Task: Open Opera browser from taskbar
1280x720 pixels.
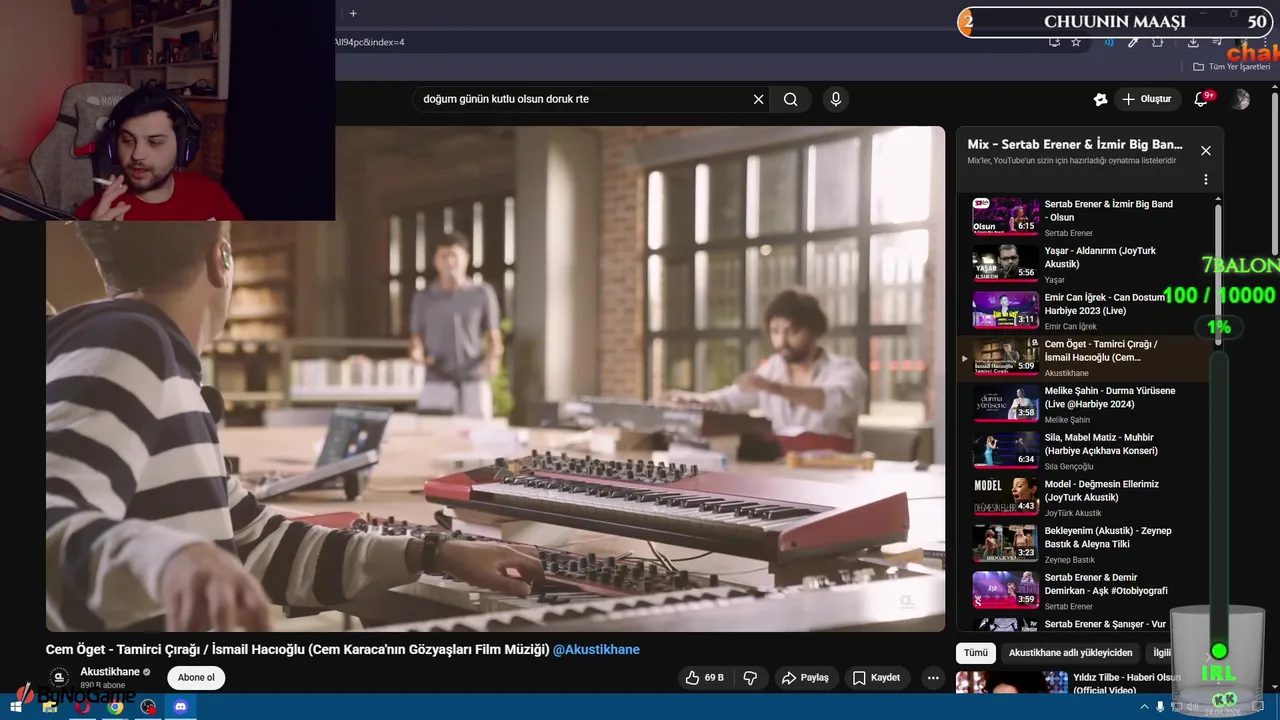Action: tap(83, 707)
